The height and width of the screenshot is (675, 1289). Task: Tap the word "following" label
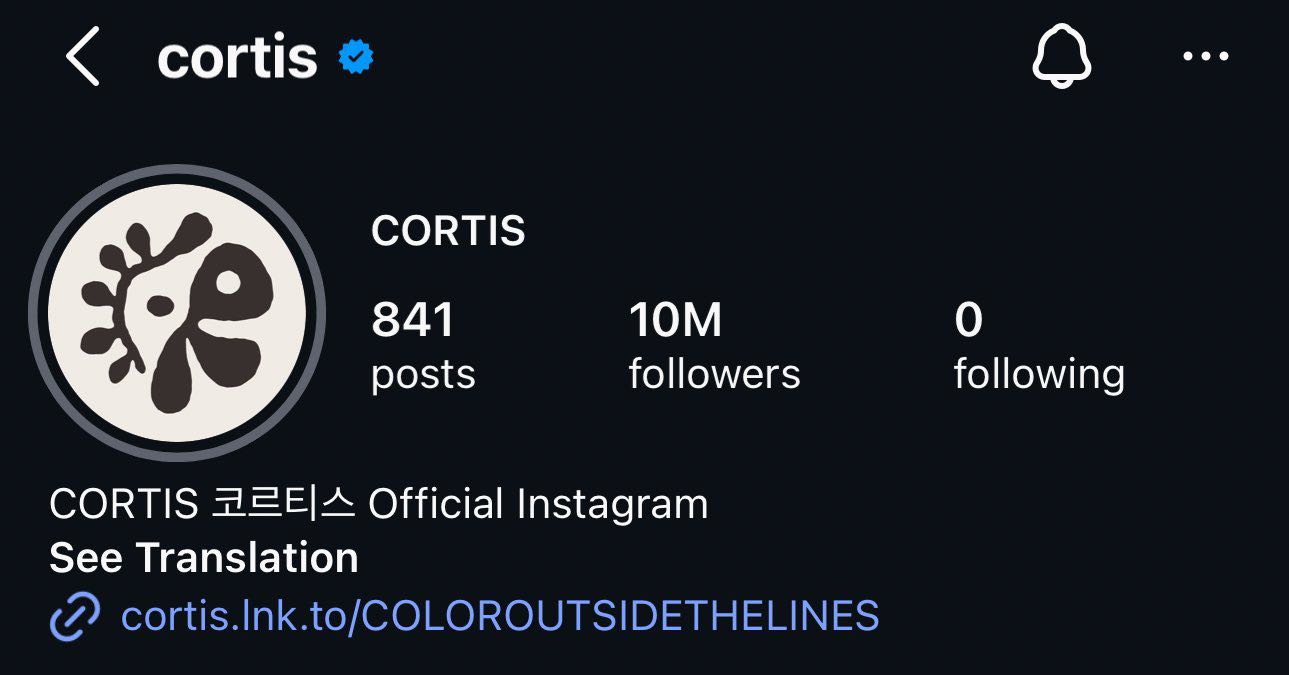[1039, 375]
